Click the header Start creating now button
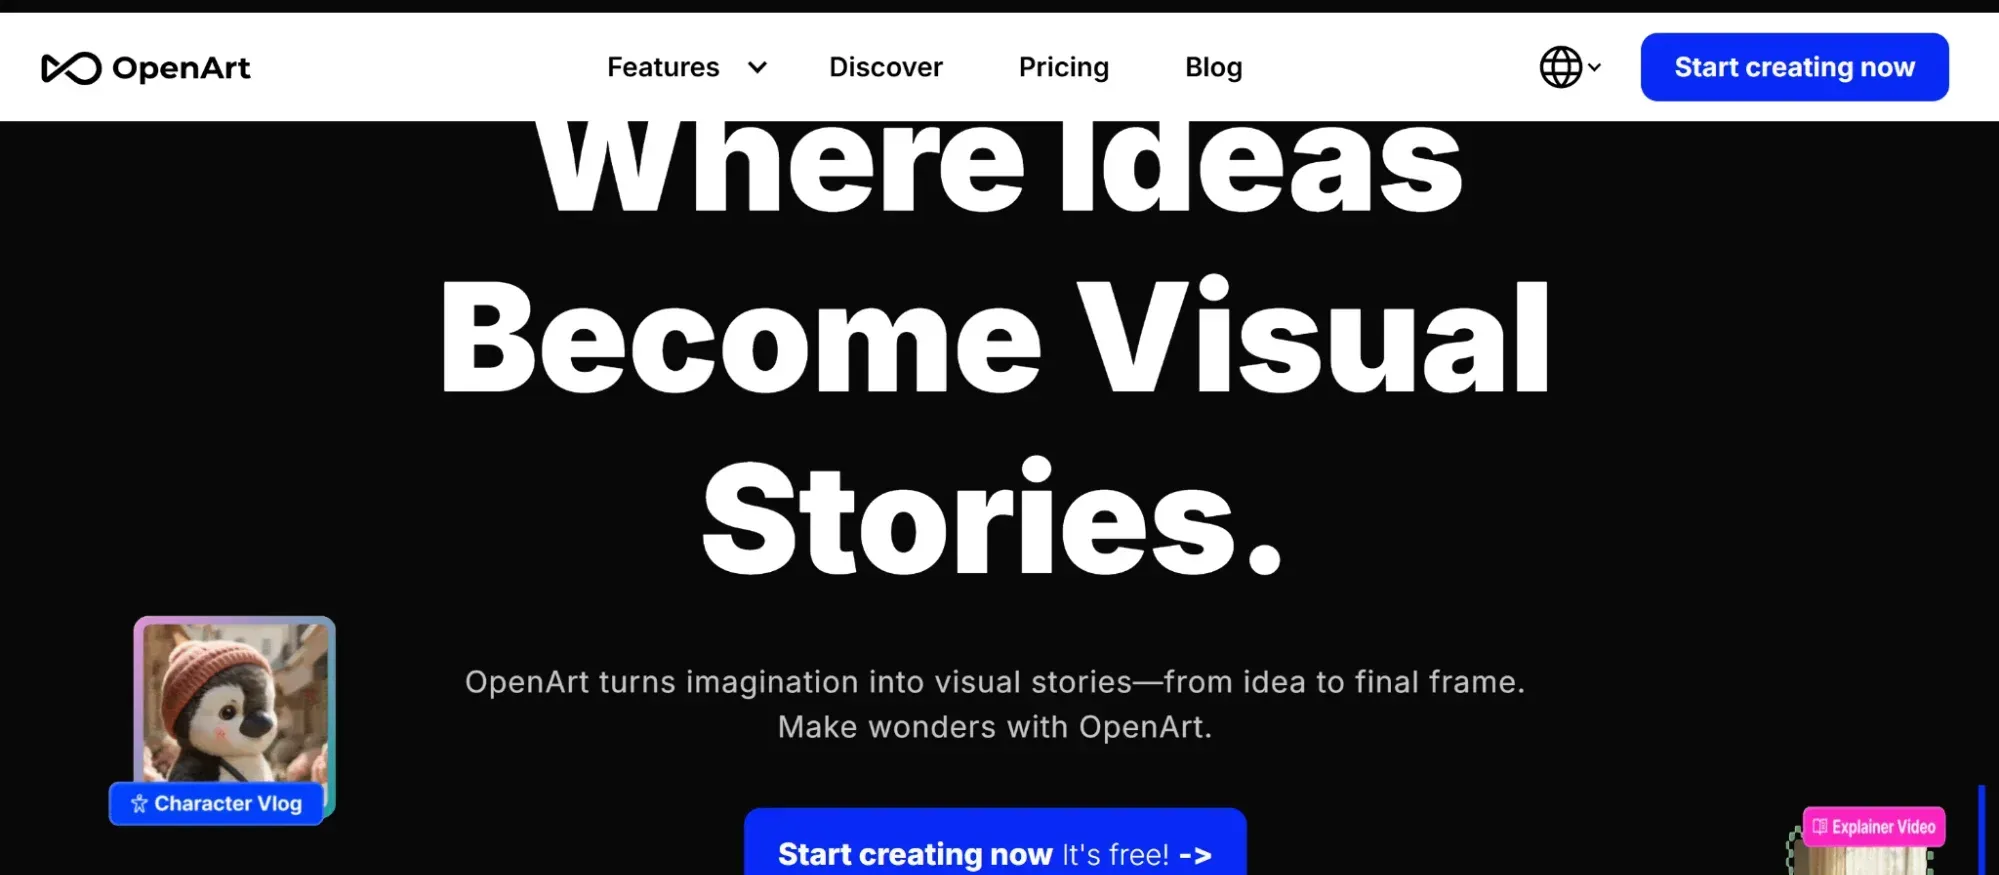 pyautogui.click(x=1794, y=67)
